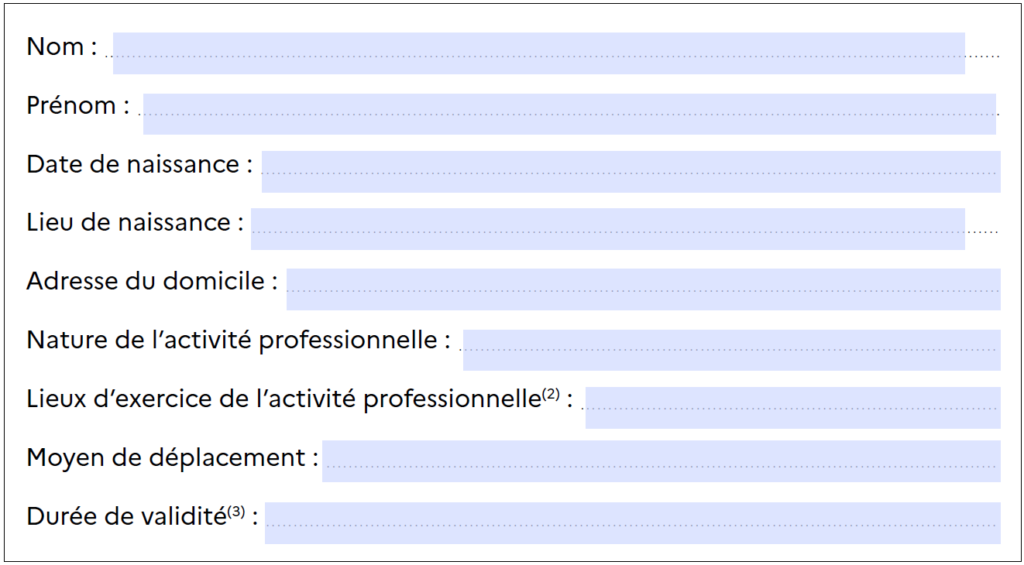Select the "Date de naissance :" label

click(x=140, y=165)
